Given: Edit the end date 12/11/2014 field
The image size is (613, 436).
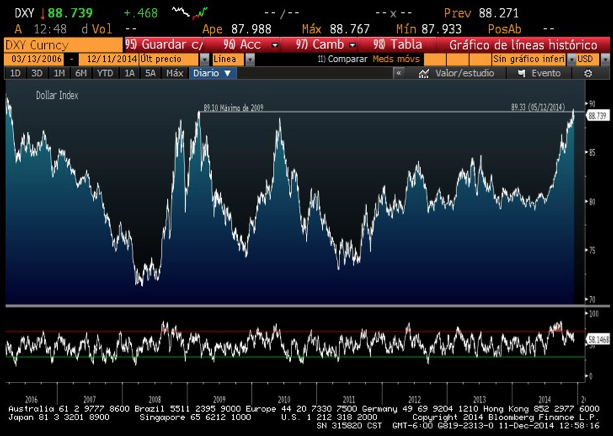Looking at the screenshot, I should click(x=109, y=59).
